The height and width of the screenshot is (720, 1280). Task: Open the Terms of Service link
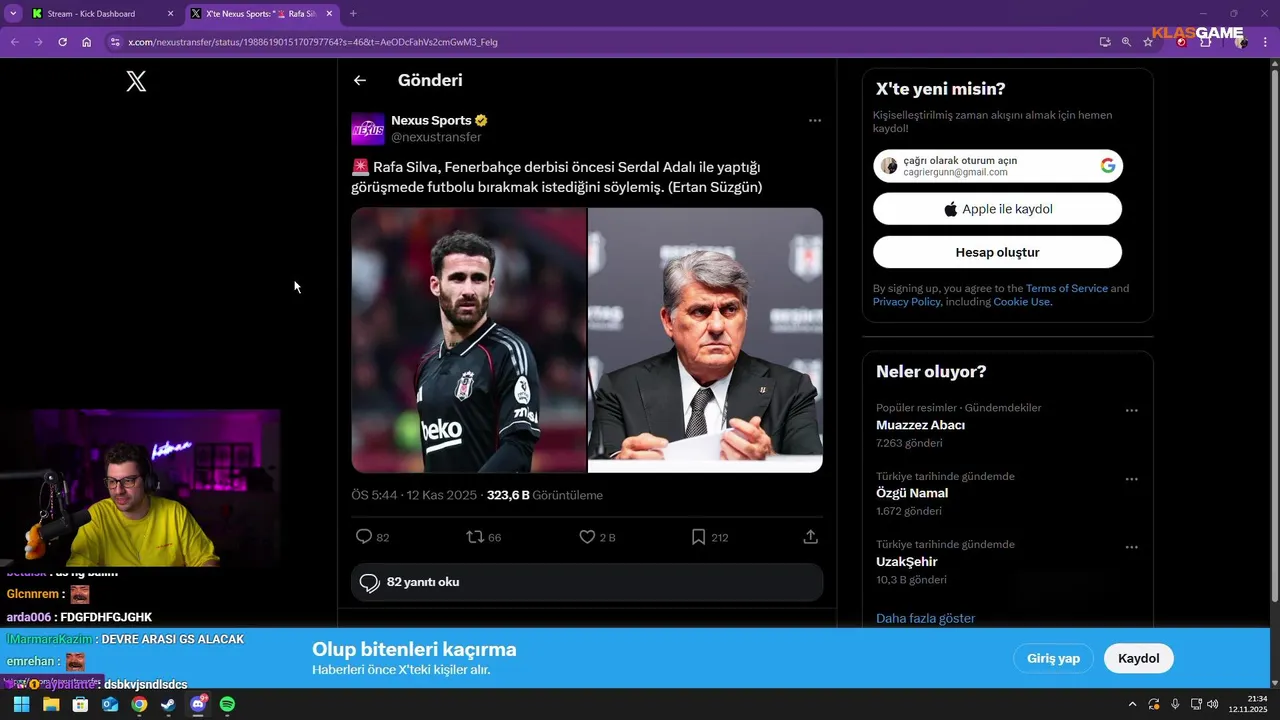pyautogui.click(x=1066, y=288)
